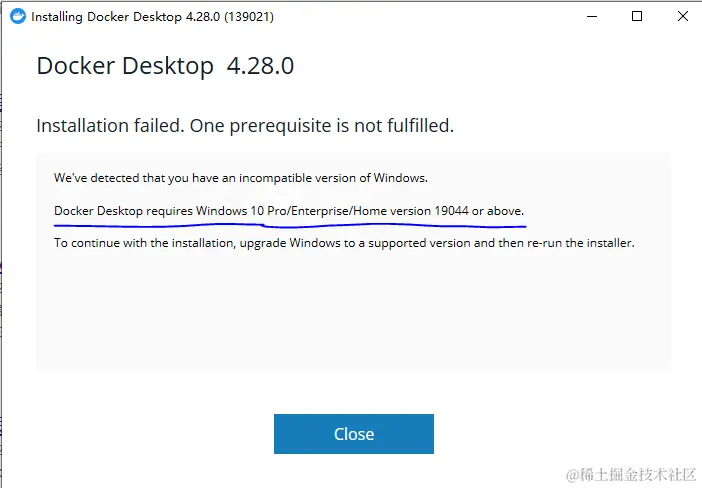
Task: Click the blue Close button
Action: coord(354,434)
